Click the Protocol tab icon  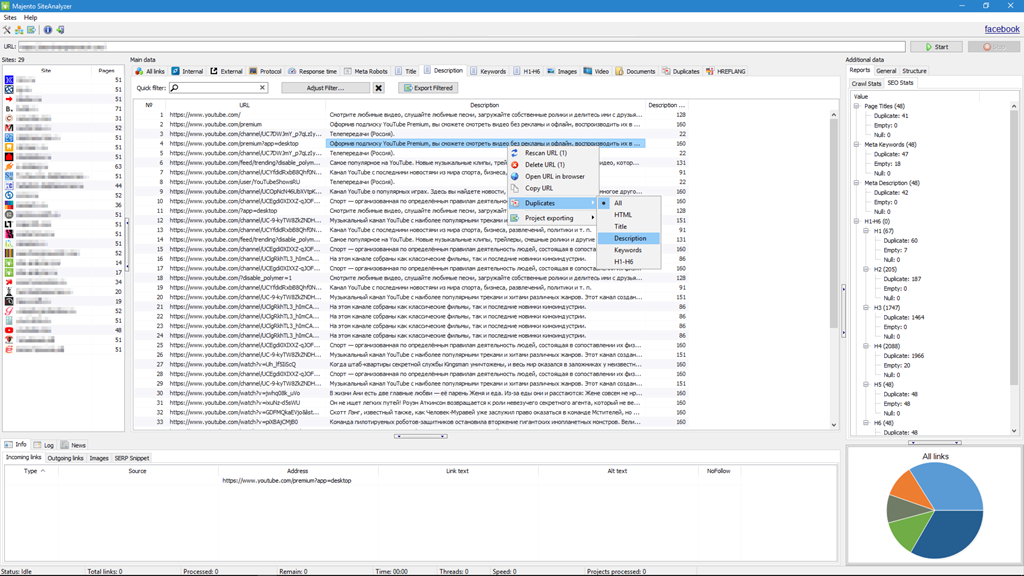tap(253, 71)
